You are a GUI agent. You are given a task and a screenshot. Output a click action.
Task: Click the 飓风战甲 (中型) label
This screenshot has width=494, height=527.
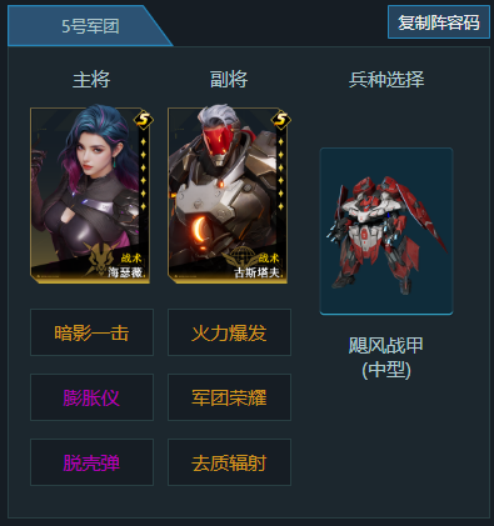coord(386,358)
